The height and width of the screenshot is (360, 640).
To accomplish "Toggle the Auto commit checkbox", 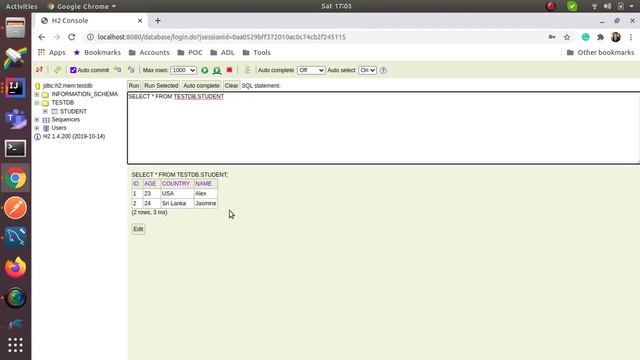I will 73,70.
